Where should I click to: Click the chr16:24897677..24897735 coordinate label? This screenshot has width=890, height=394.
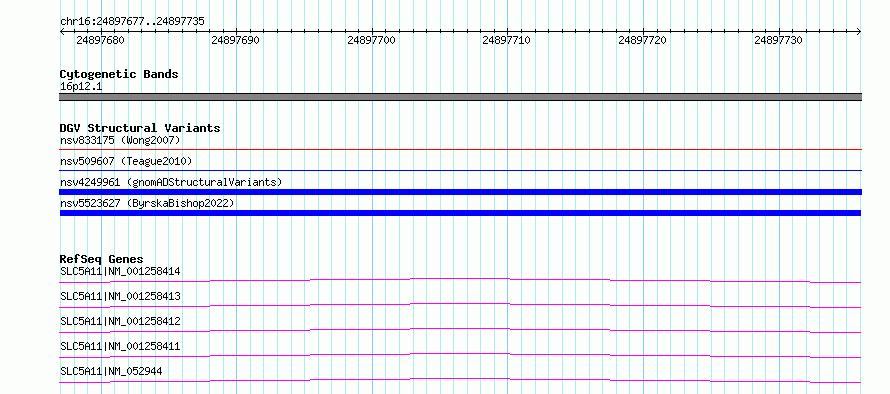pyautogui.click(x=132, y=22)
